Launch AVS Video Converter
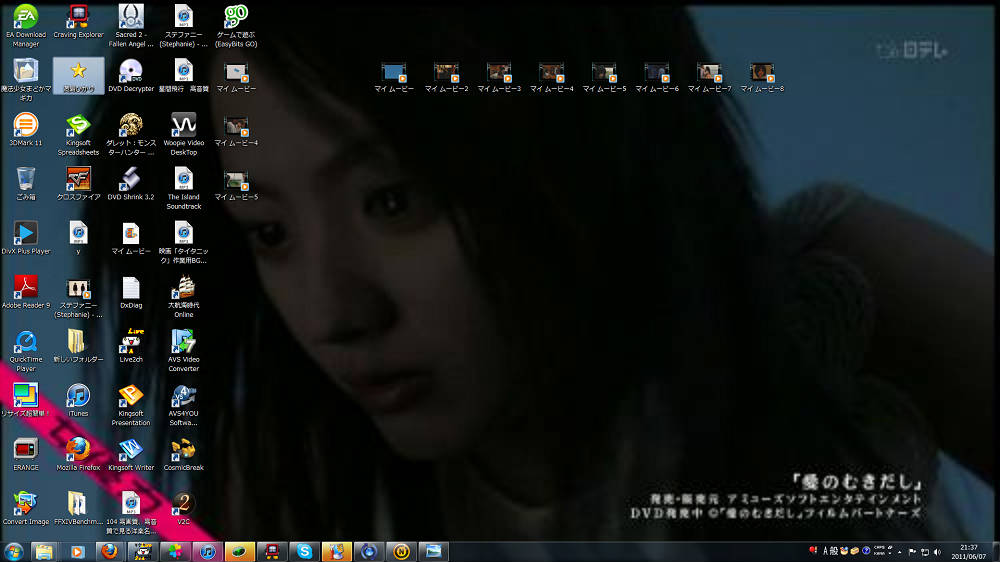The image size is (1000, 562). click(x=184, y=351)
